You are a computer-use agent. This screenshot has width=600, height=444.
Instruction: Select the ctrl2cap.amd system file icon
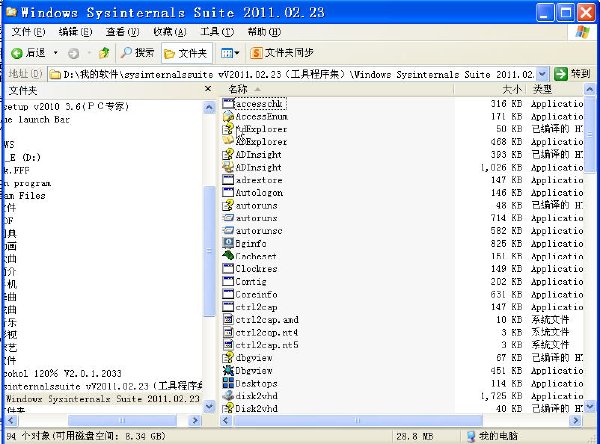coord(228,319)
